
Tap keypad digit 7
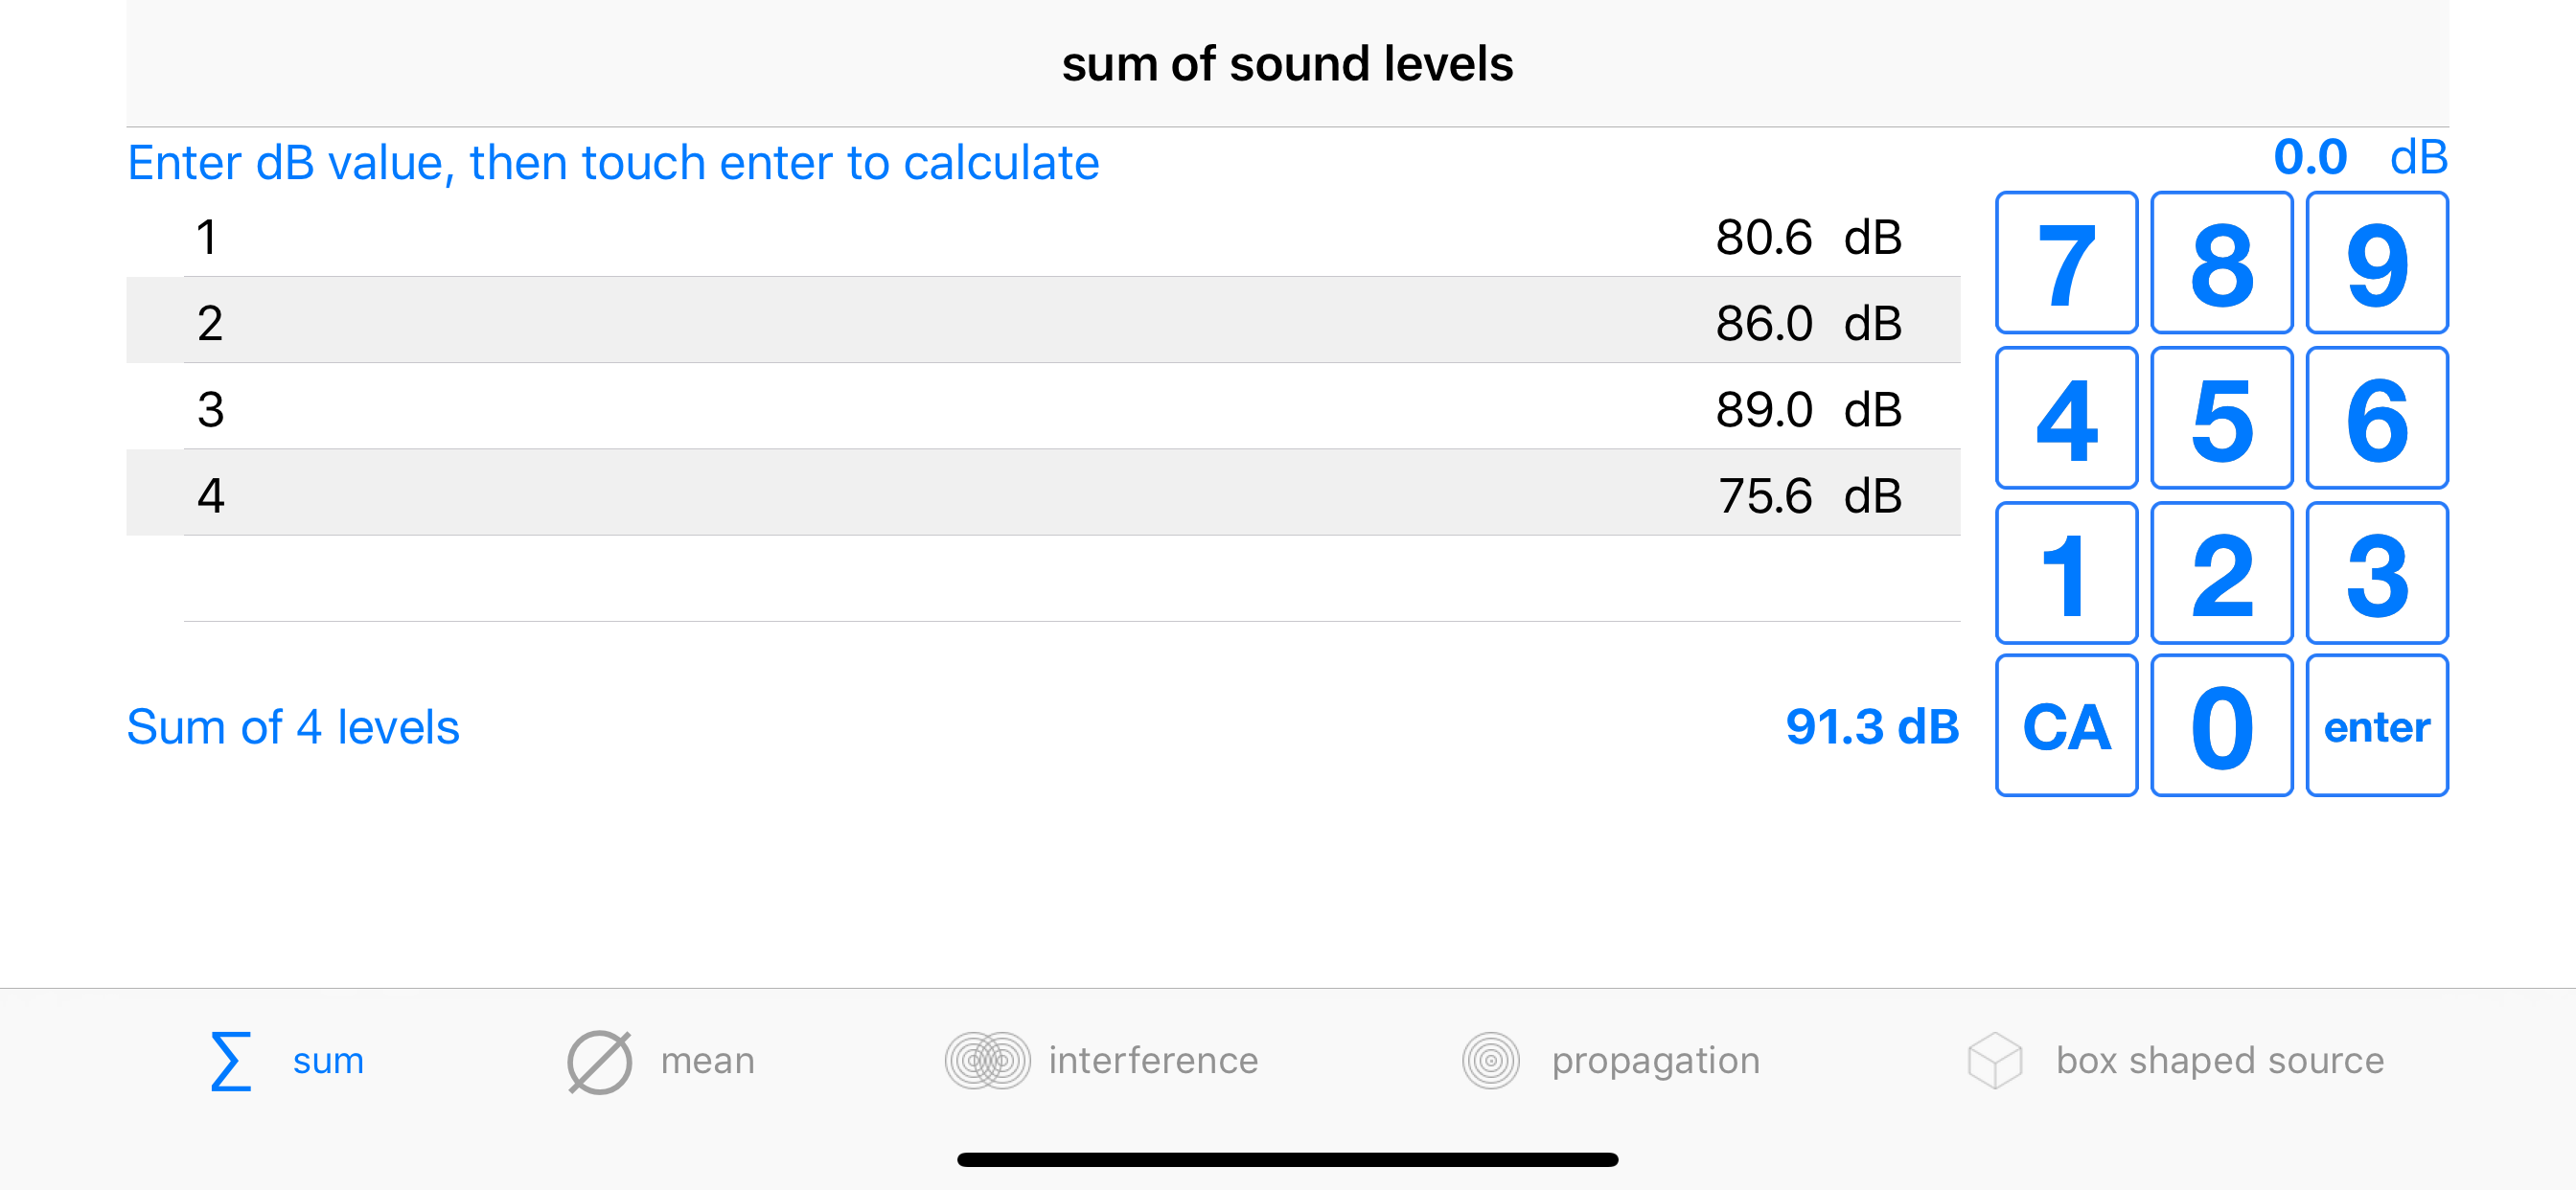pos(2066,263)
